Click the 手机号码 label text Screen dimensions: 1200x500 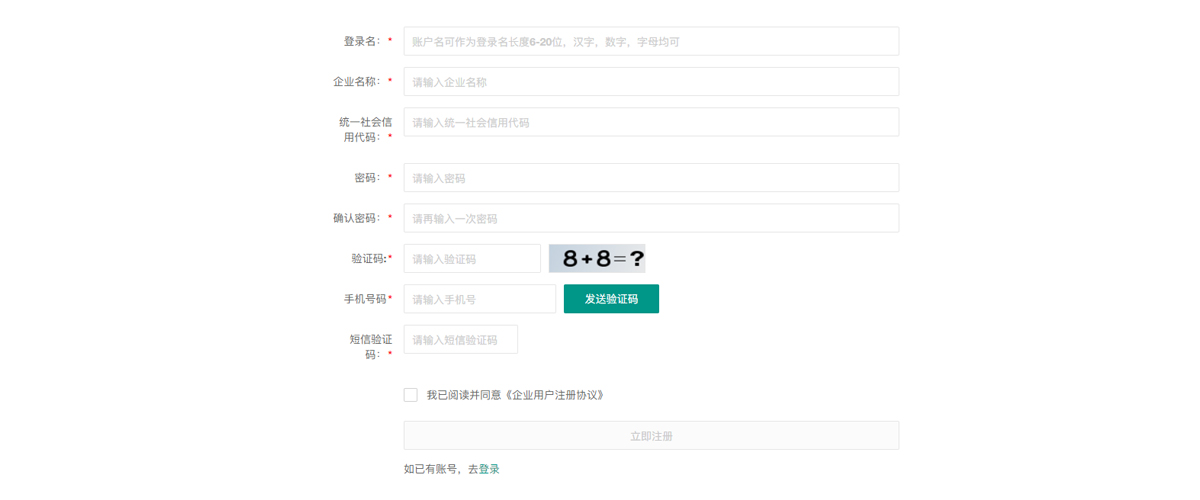pyautogui.click(x=365, y=299)
